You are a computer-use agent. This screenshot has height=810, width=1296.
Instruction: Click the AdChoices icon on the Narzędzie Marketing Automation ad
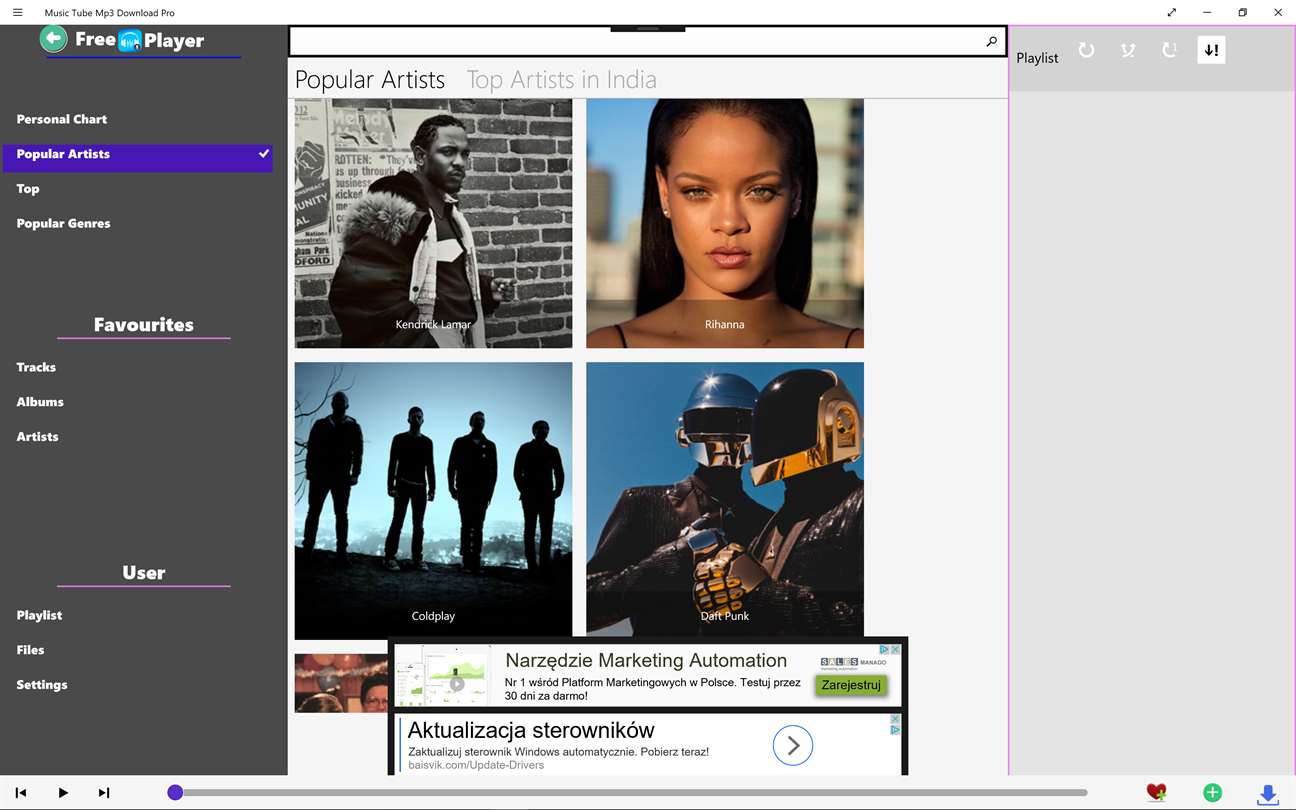[885, 650]
